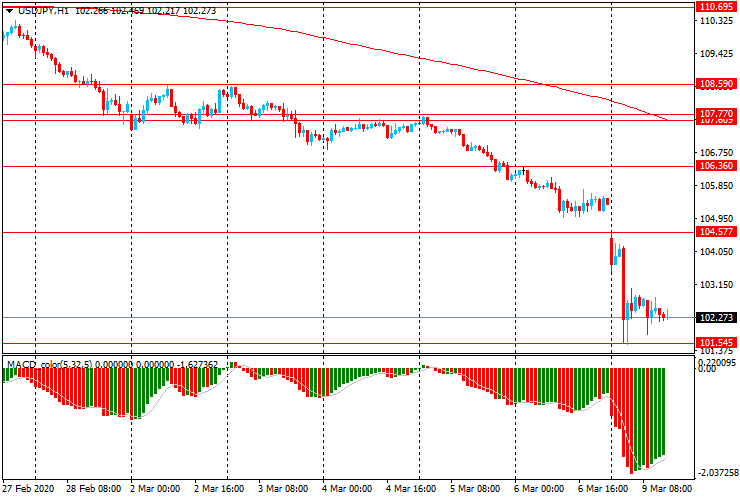Select the 103.150 price scale value
Viewport: 740px width, 500px height.
click(x=716, y=285)
